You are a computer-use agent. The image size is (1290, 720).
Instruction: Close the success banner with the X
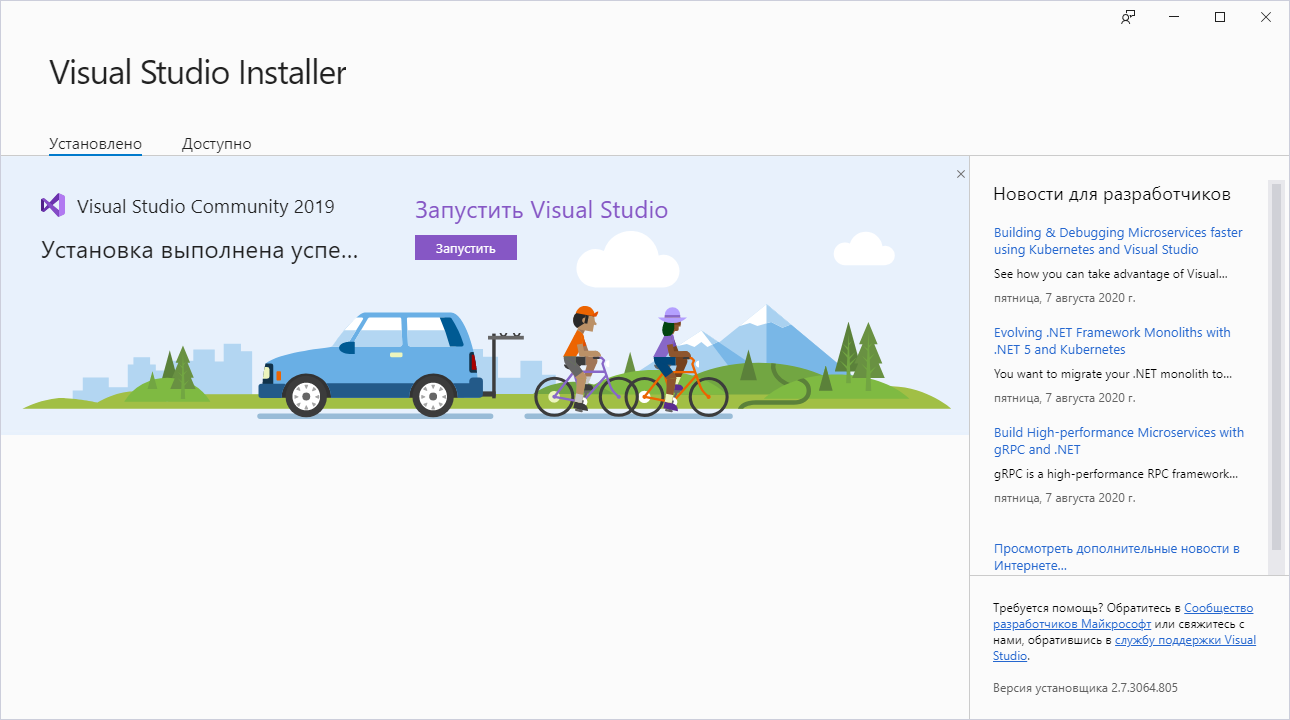point(961,174)
